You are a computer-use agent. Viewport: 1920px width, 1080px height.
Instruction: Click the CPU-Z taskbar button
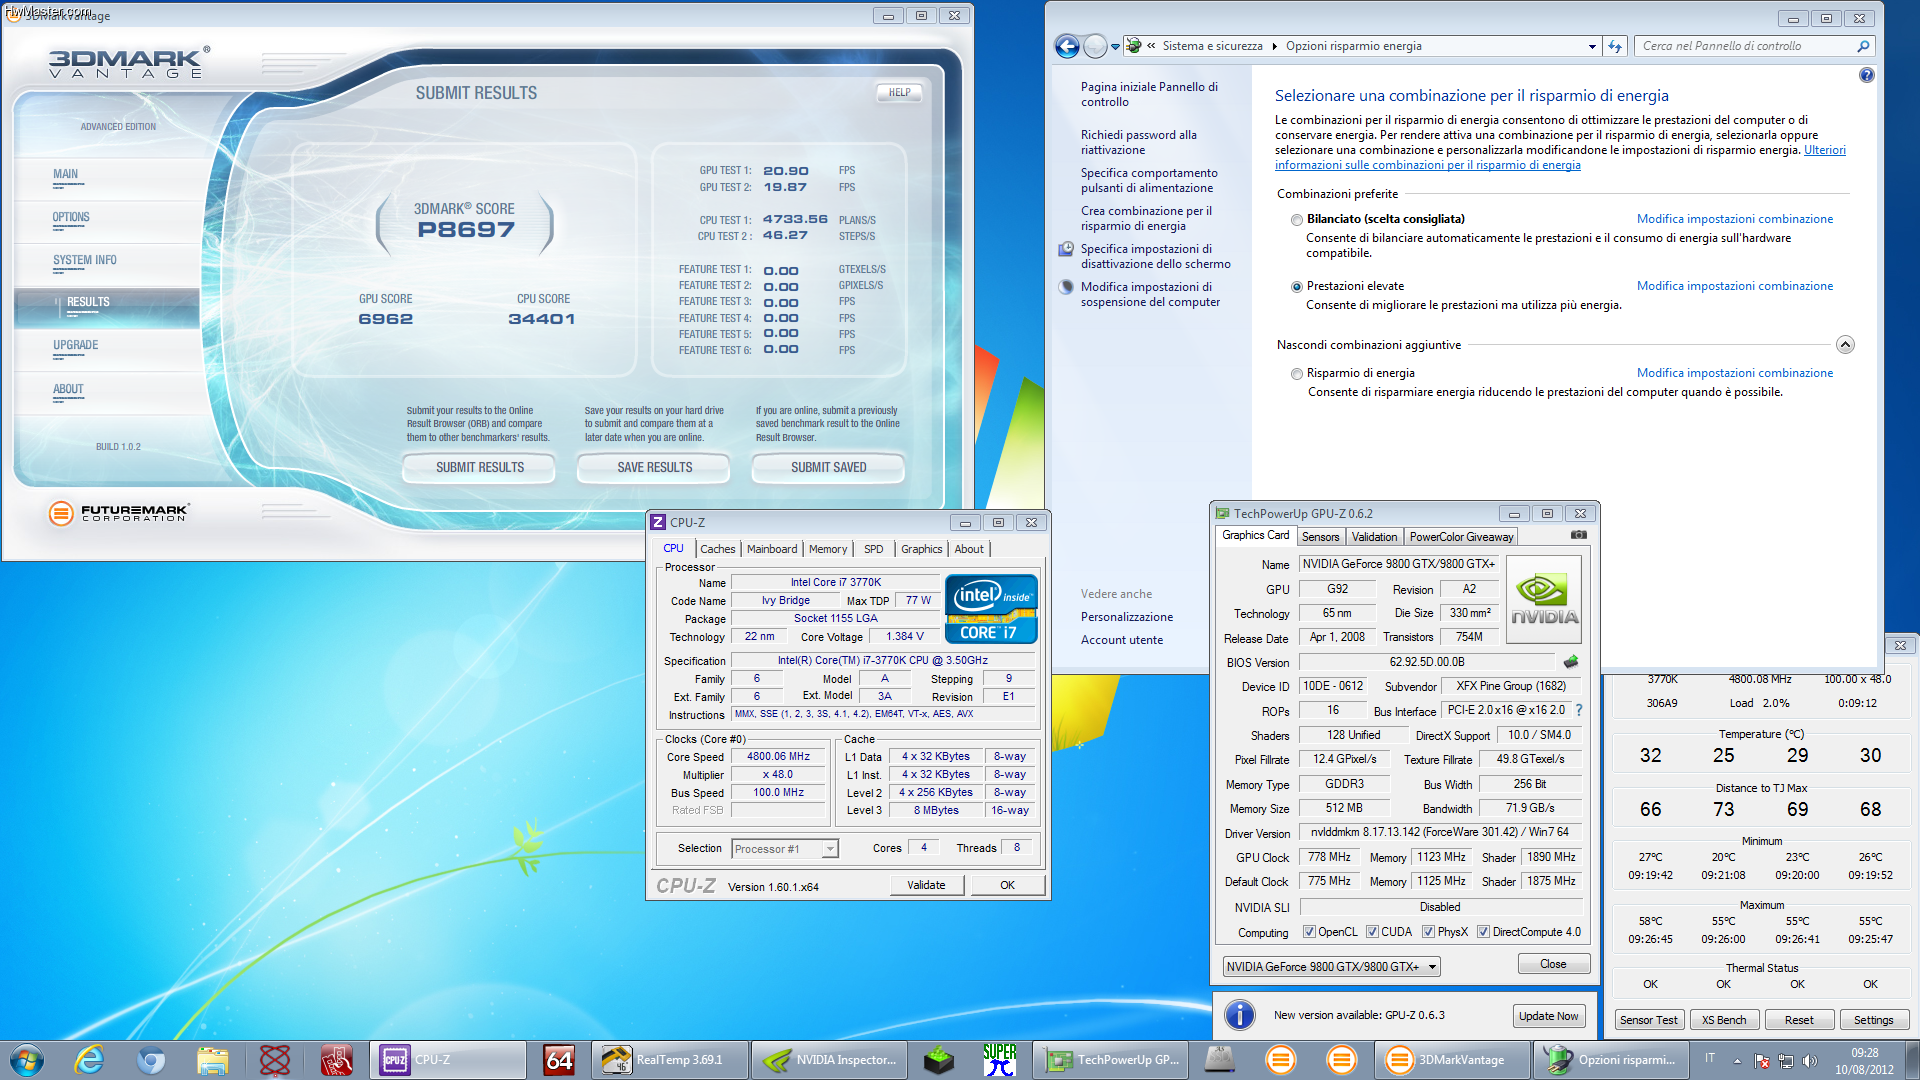coord(447,1060)
